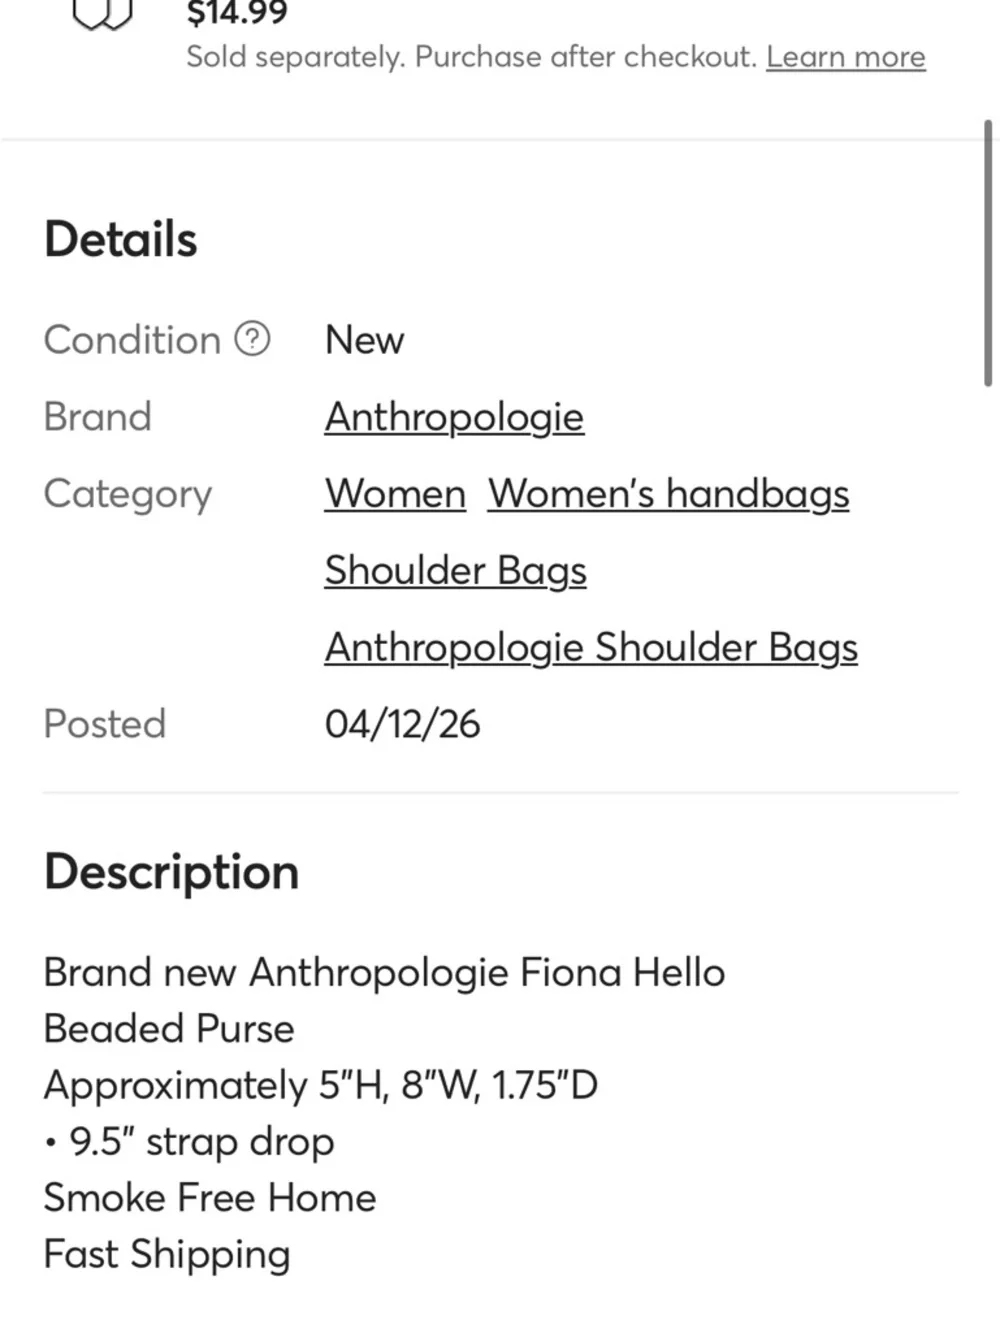Select the Condition row label
The height and width of the screenshot is (1333, 1000).
[132, 340]
